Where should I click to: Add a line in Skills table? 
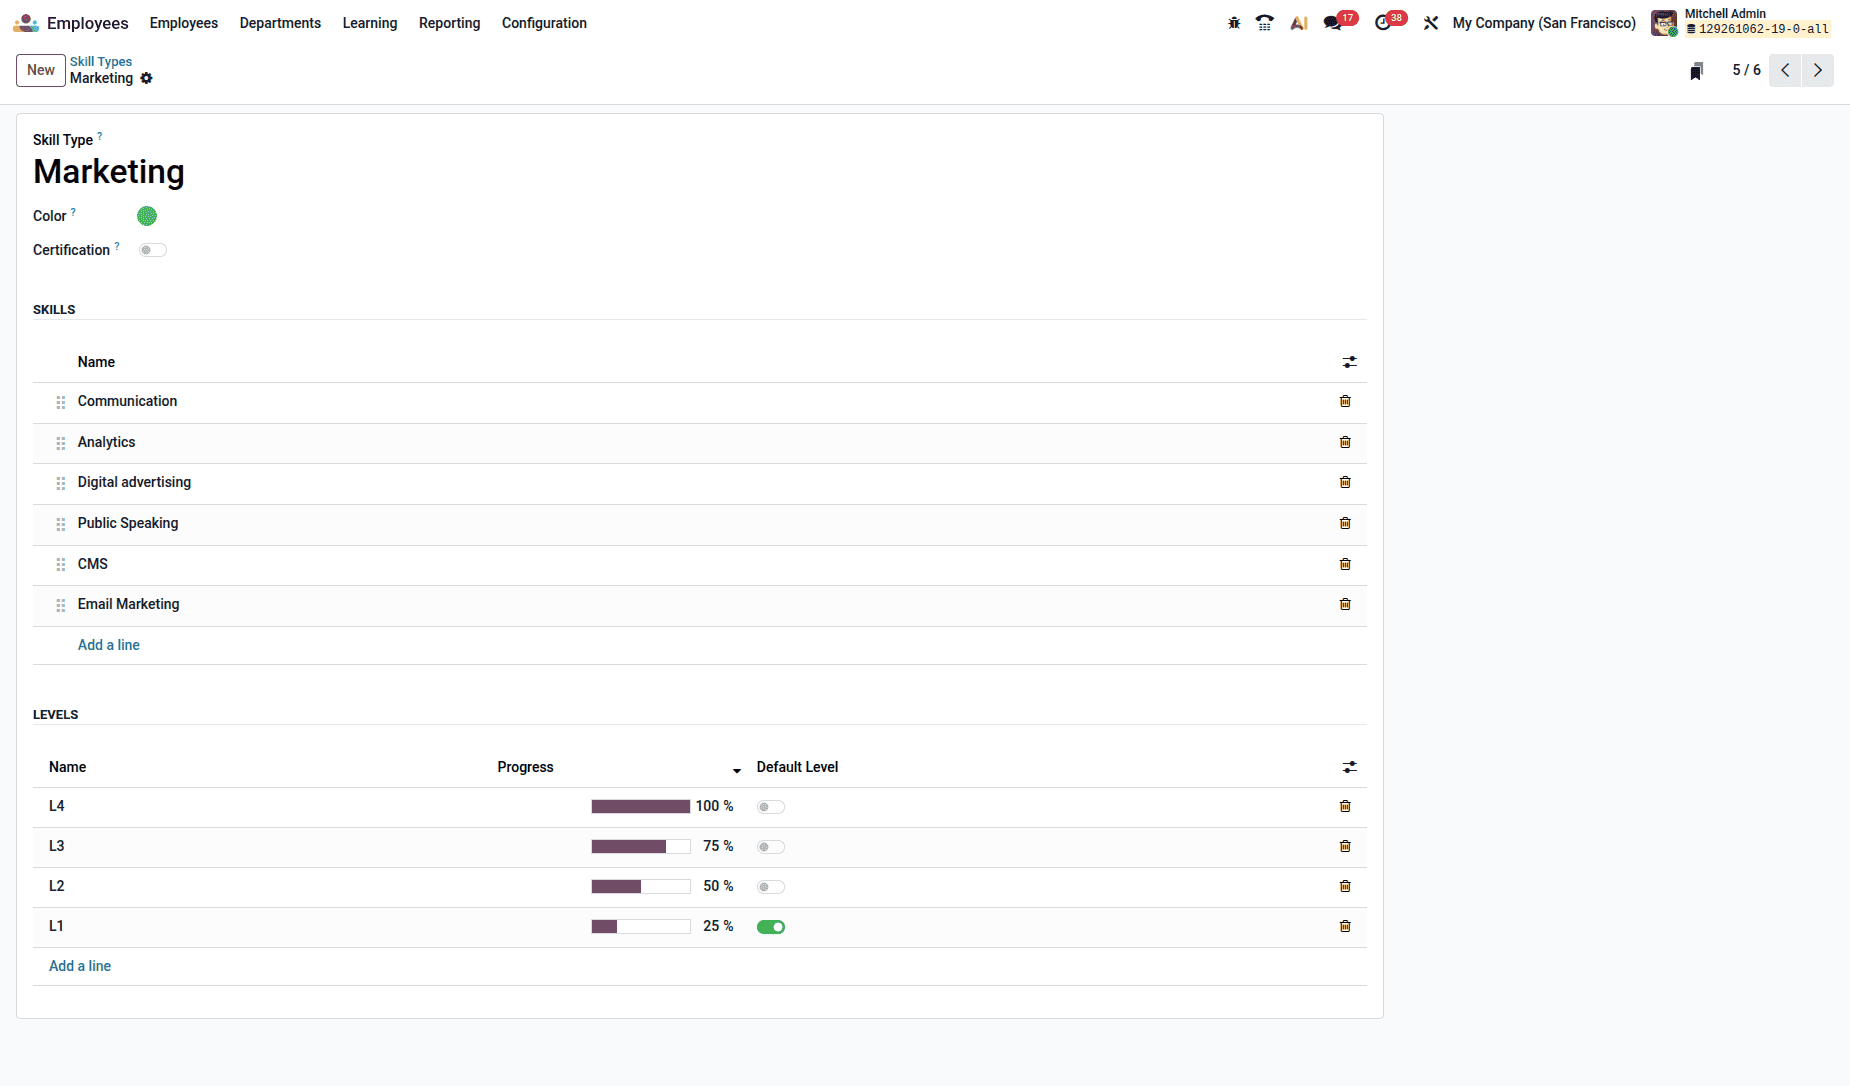tap(109, 645)
